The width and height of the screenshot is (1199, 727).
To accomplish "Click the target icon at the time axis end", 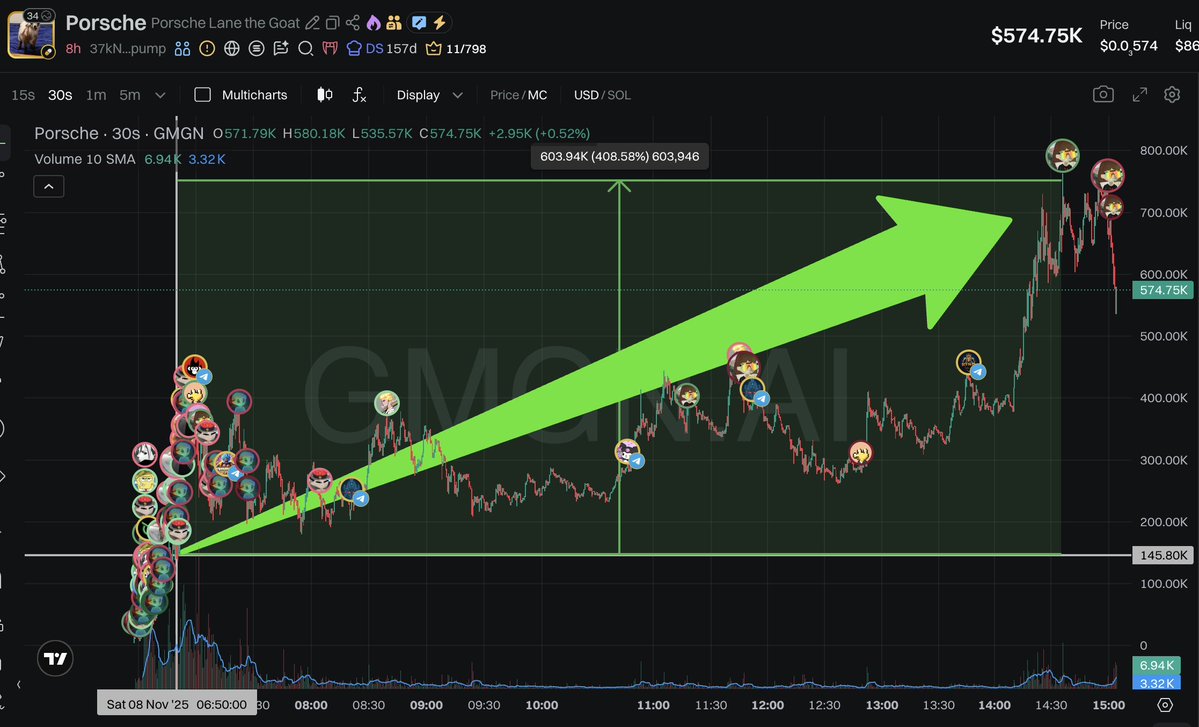I will (x=1165, y=705).
